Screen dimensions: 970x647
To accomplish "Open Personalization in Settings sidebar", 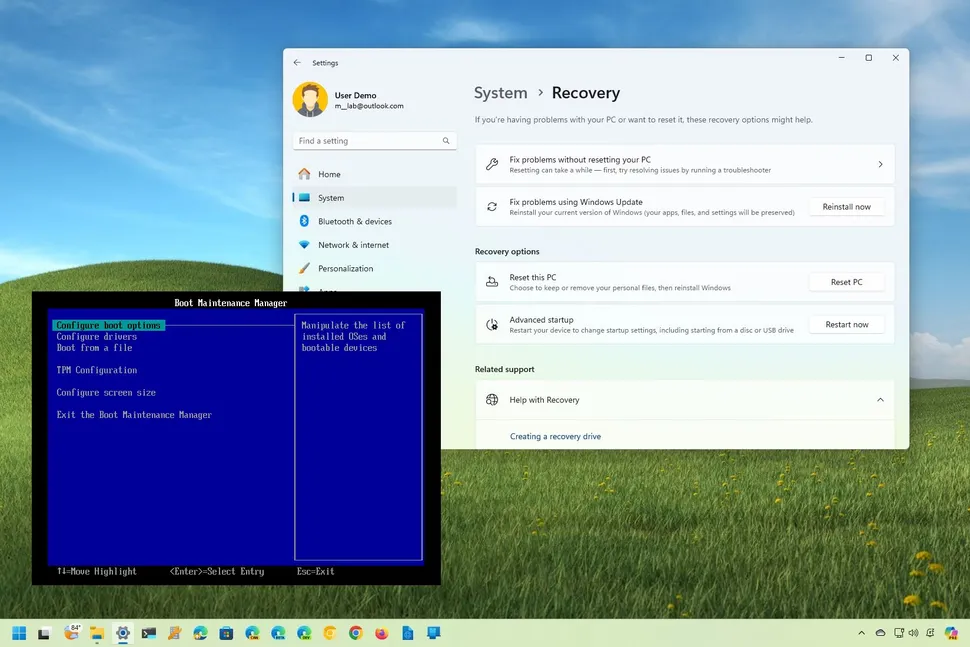I will 375,268.
